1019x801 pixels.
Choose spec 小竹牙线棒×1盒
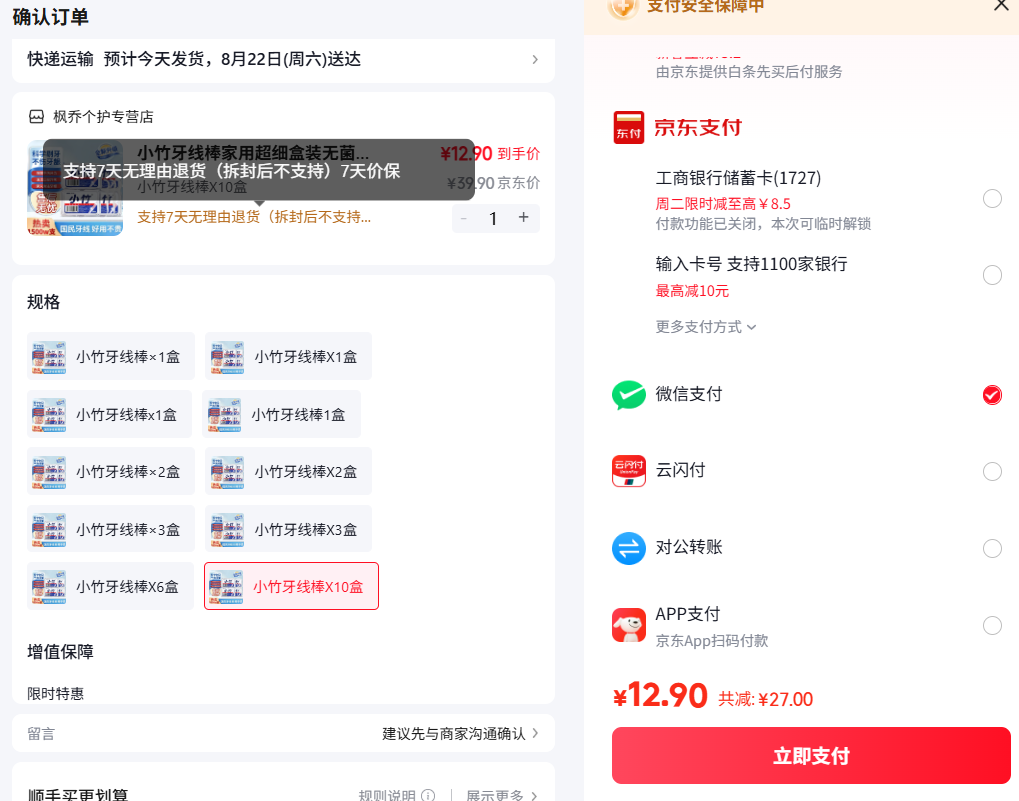point(110,357)
